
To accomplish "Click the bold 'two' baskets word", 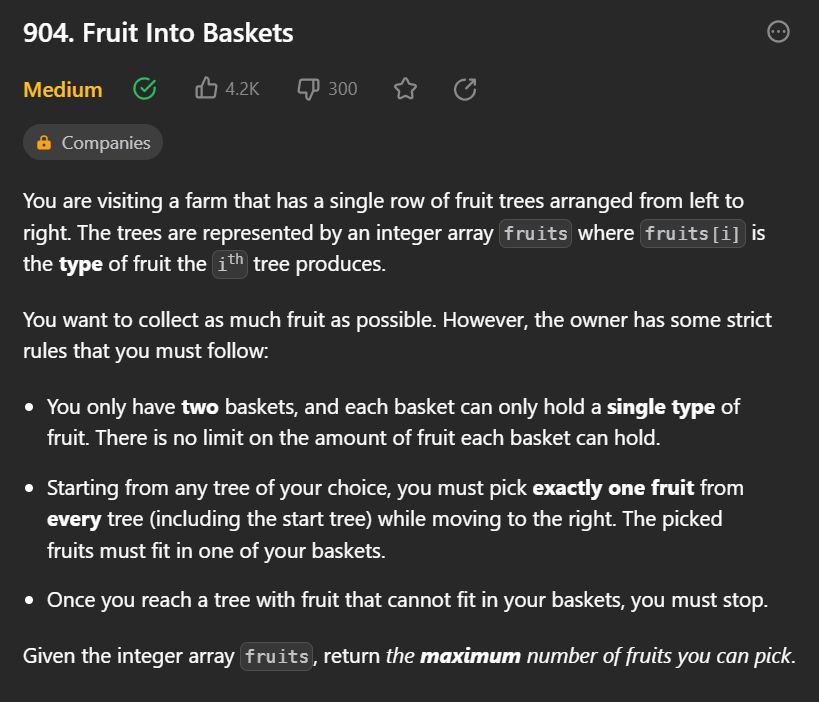I will point(200,407).
